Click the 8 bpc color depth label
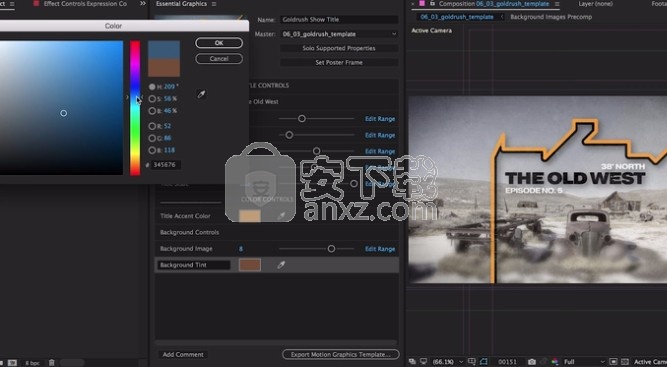Image resolution: width=667 pixels, height=367 pixels. click(x=32, y=363)
